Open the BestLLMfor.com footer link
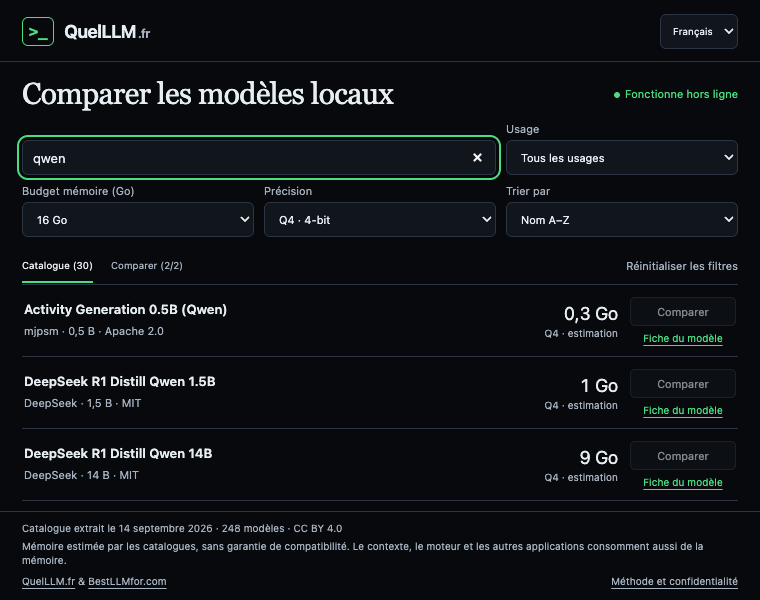 (127, 582)
